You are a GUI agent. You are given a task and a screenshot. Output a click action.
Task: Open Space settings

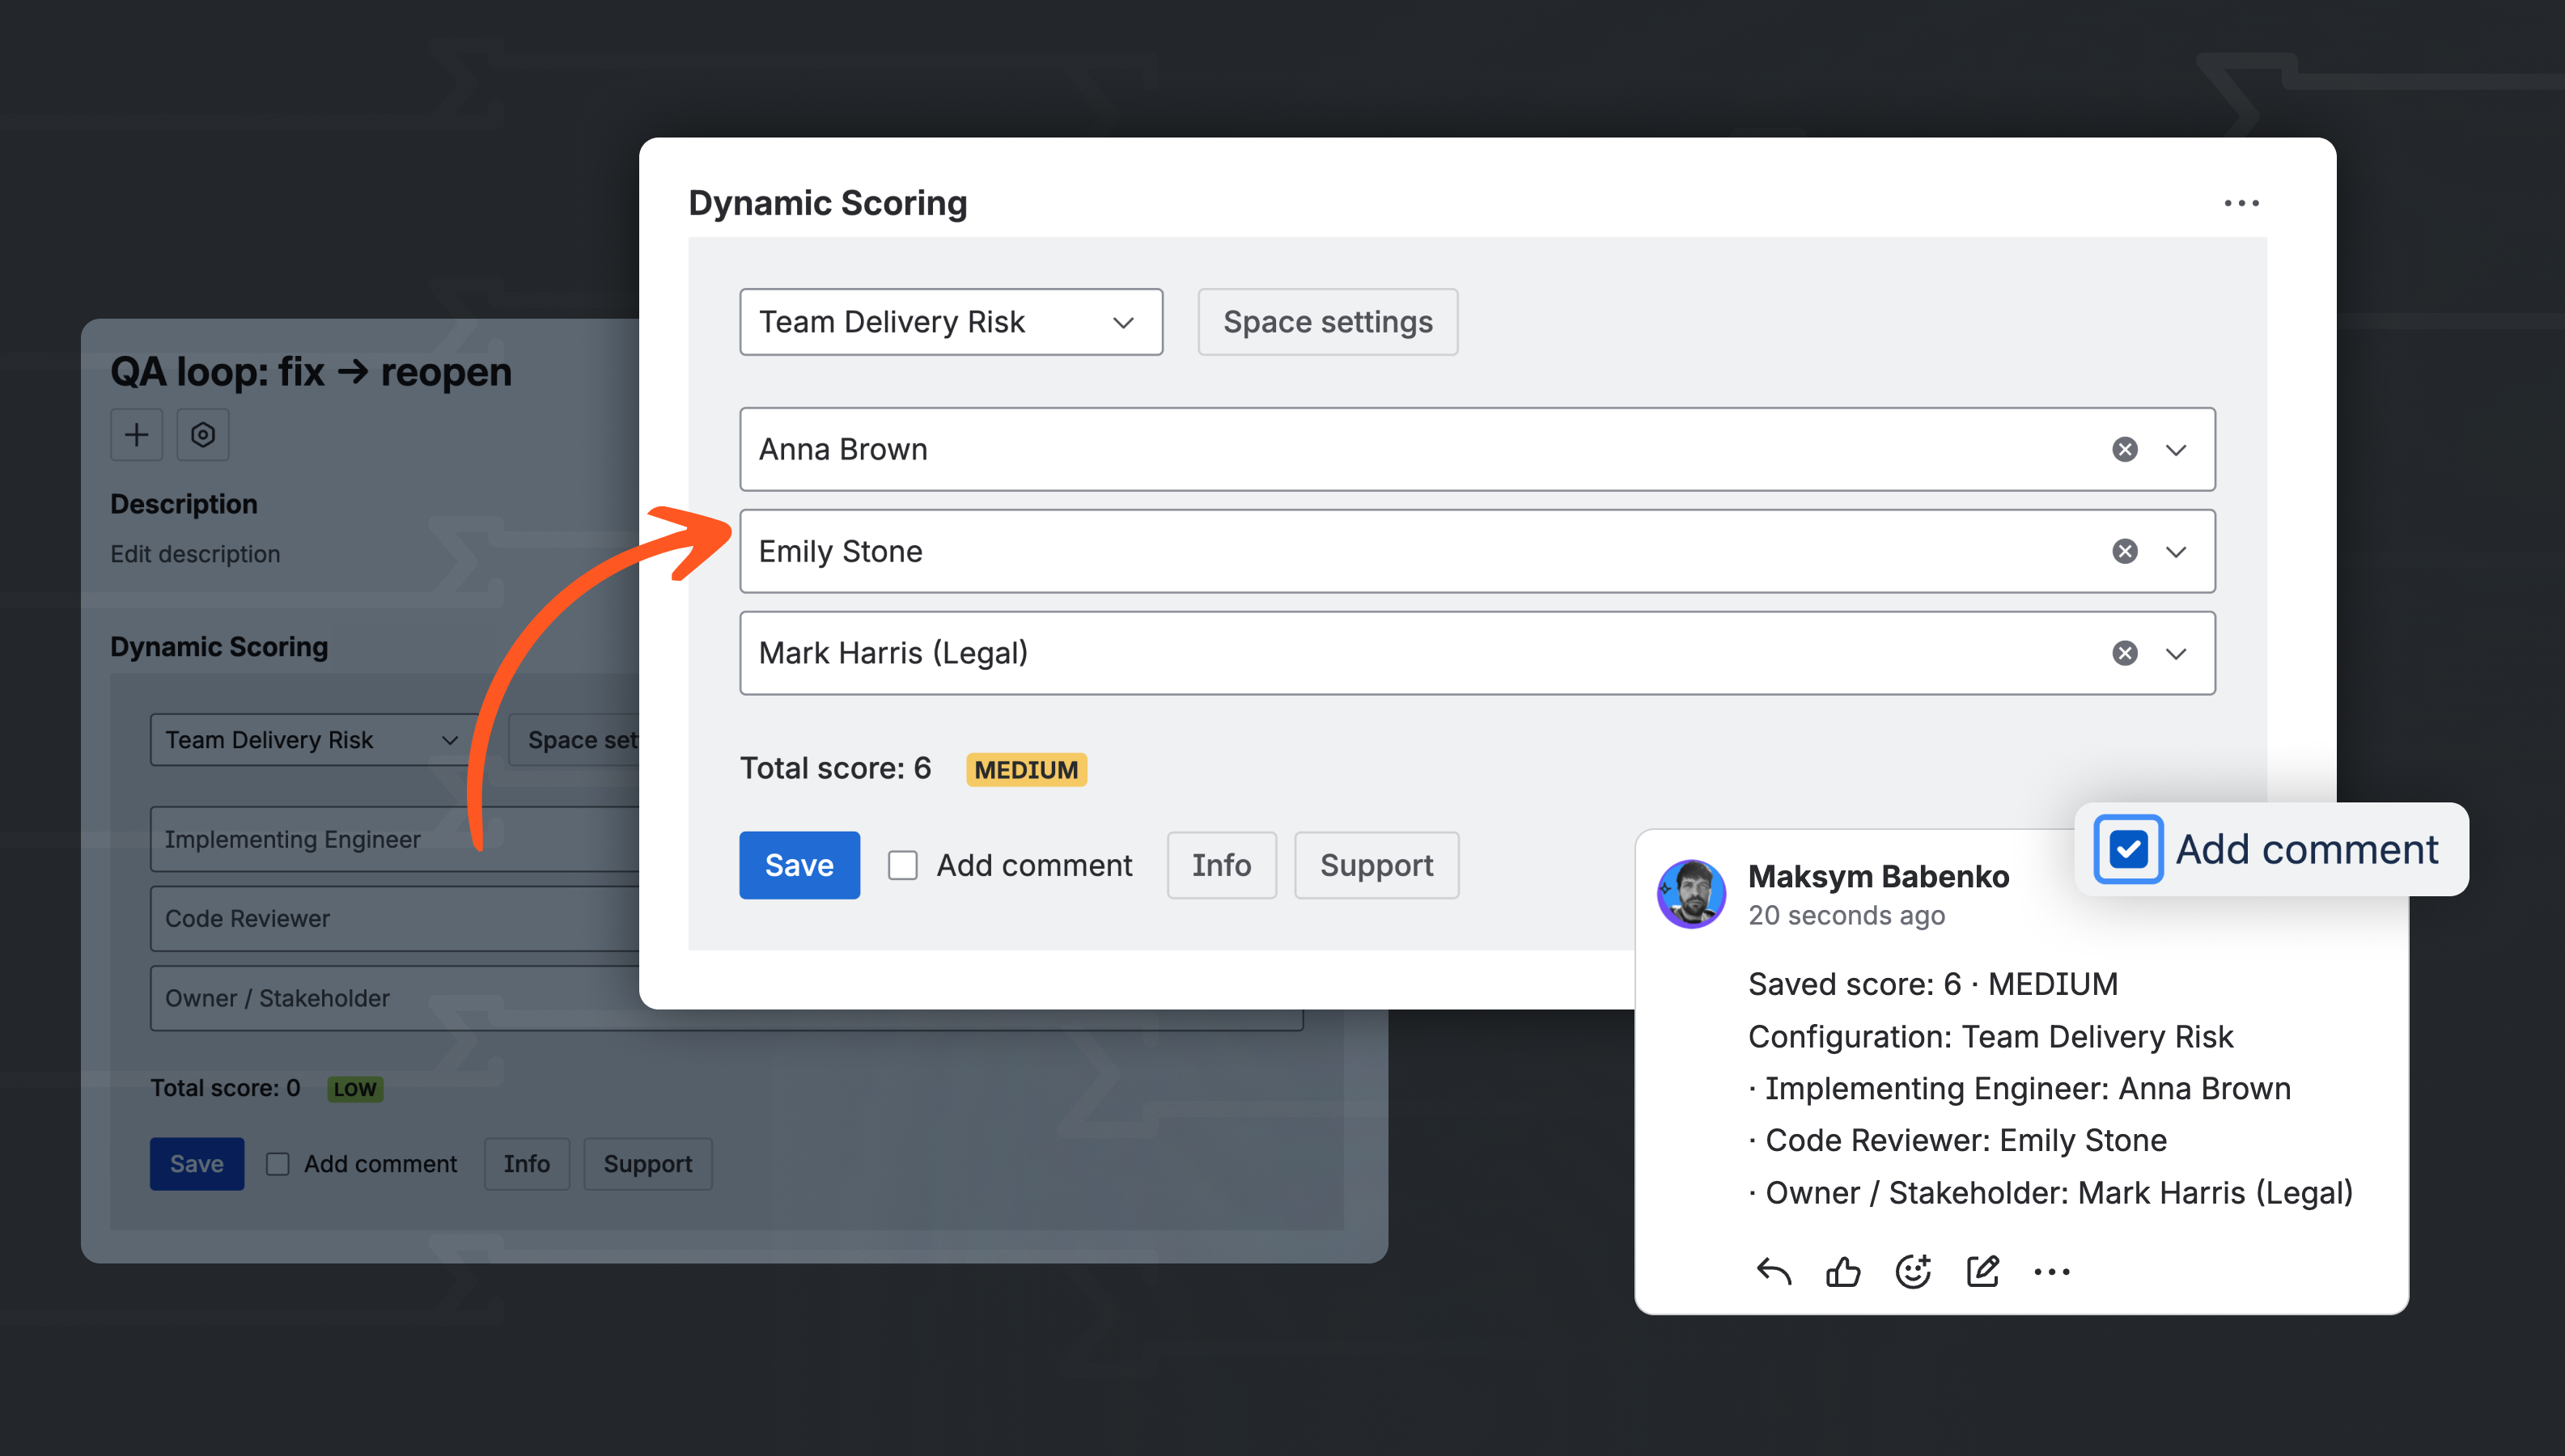[1327, 321]
